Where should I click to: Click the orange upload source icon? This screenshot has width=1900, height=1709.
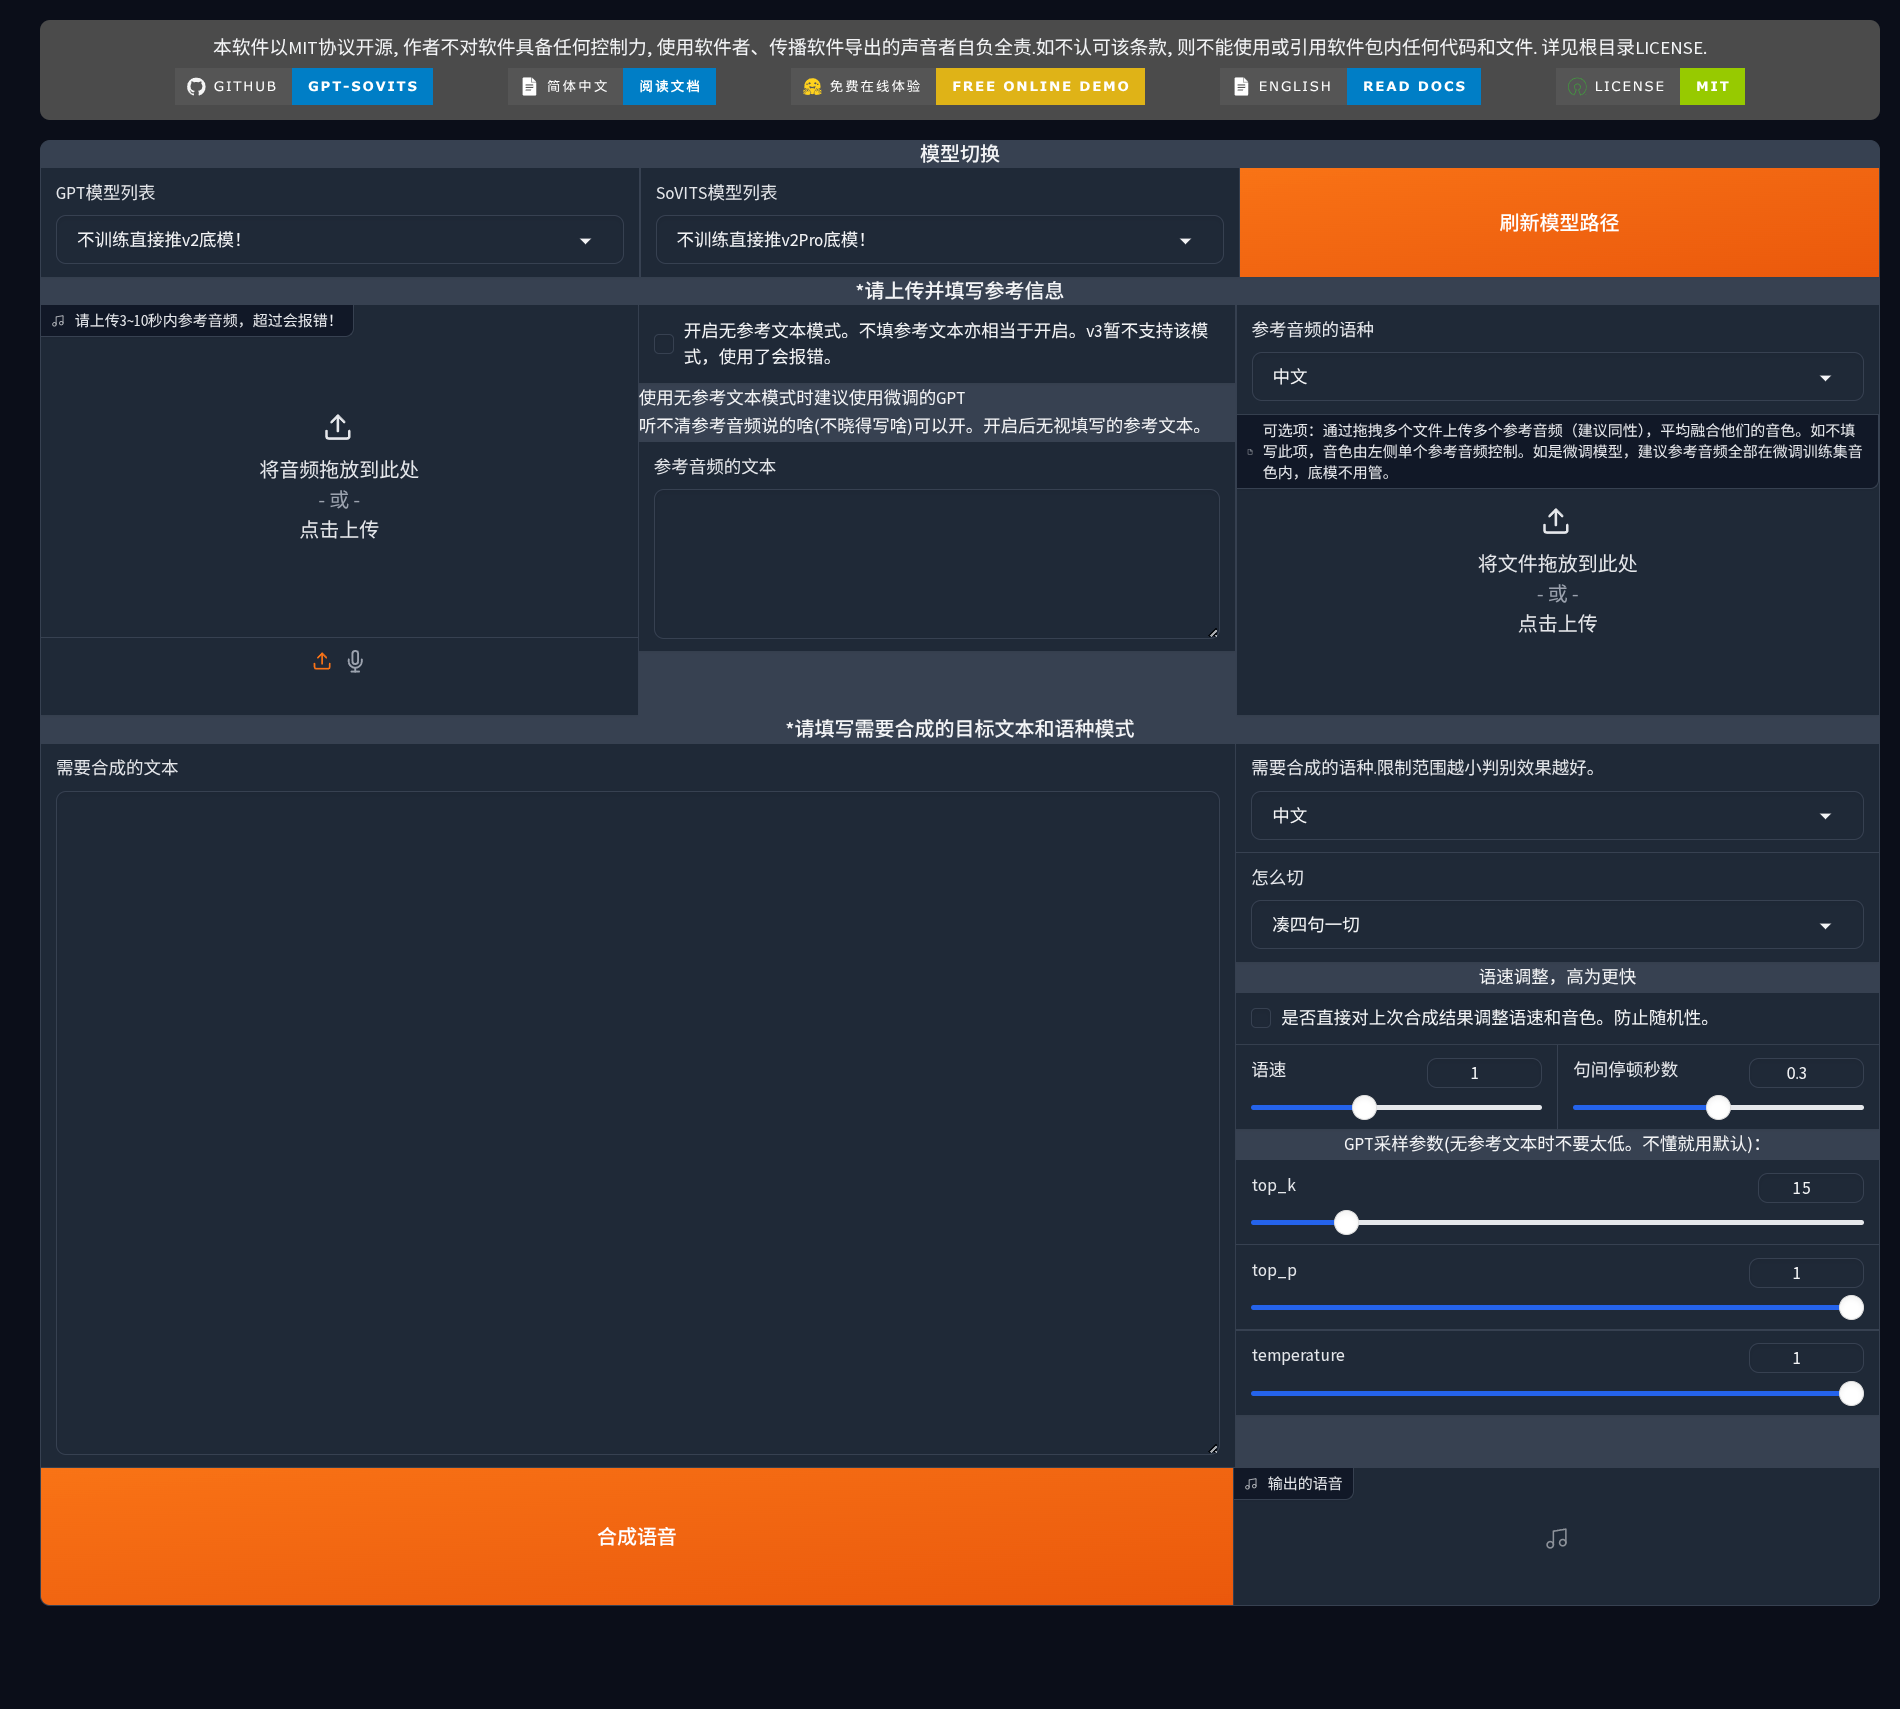tap(322, 661)
